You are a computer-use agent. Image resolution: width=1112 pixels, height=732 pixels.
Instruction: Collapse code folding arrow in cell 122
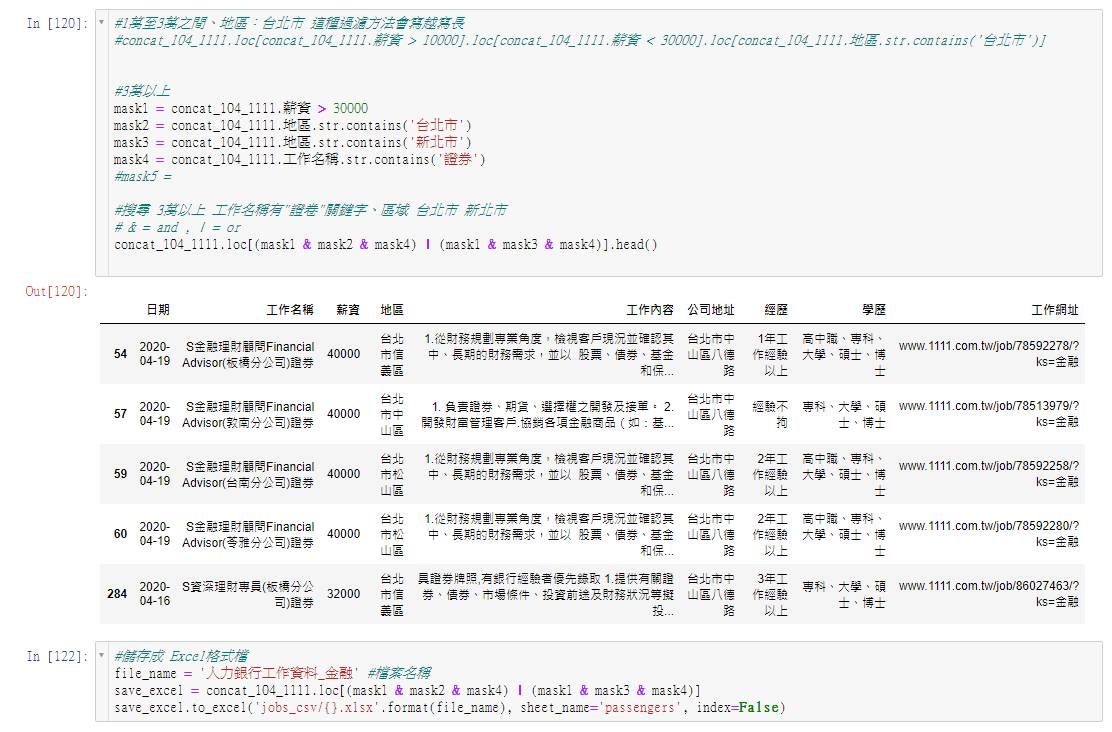click(102, 656)
